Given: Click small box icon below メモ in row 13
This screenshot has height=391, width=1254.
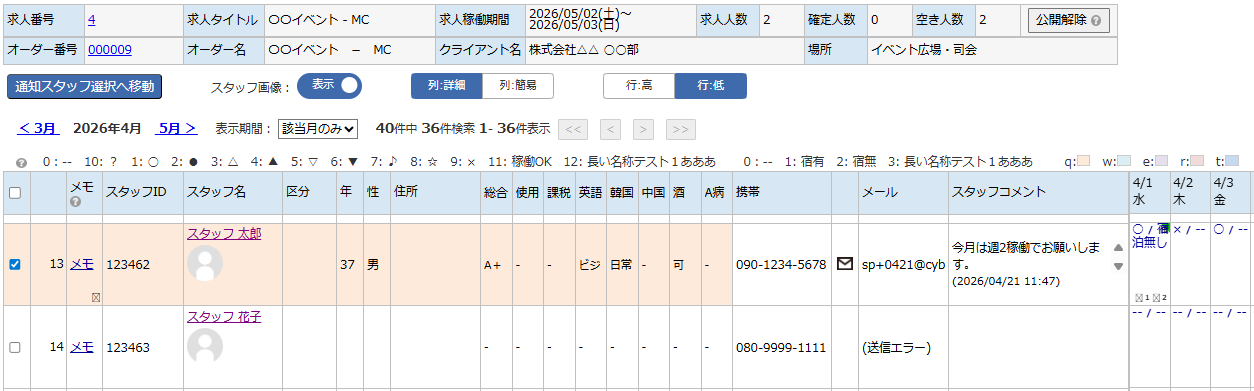Looking at the screenshot, I should pos(95,297).
